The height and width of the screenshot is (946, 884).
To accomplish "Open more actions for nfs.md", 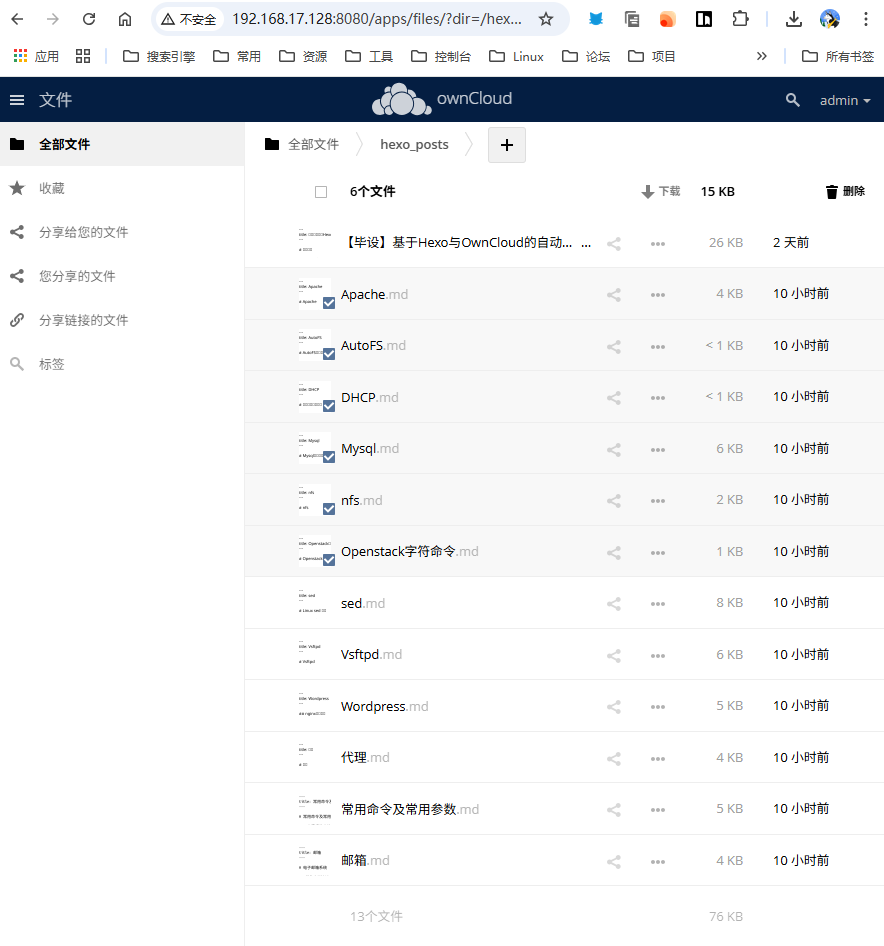I will click(x=658, y=501).
